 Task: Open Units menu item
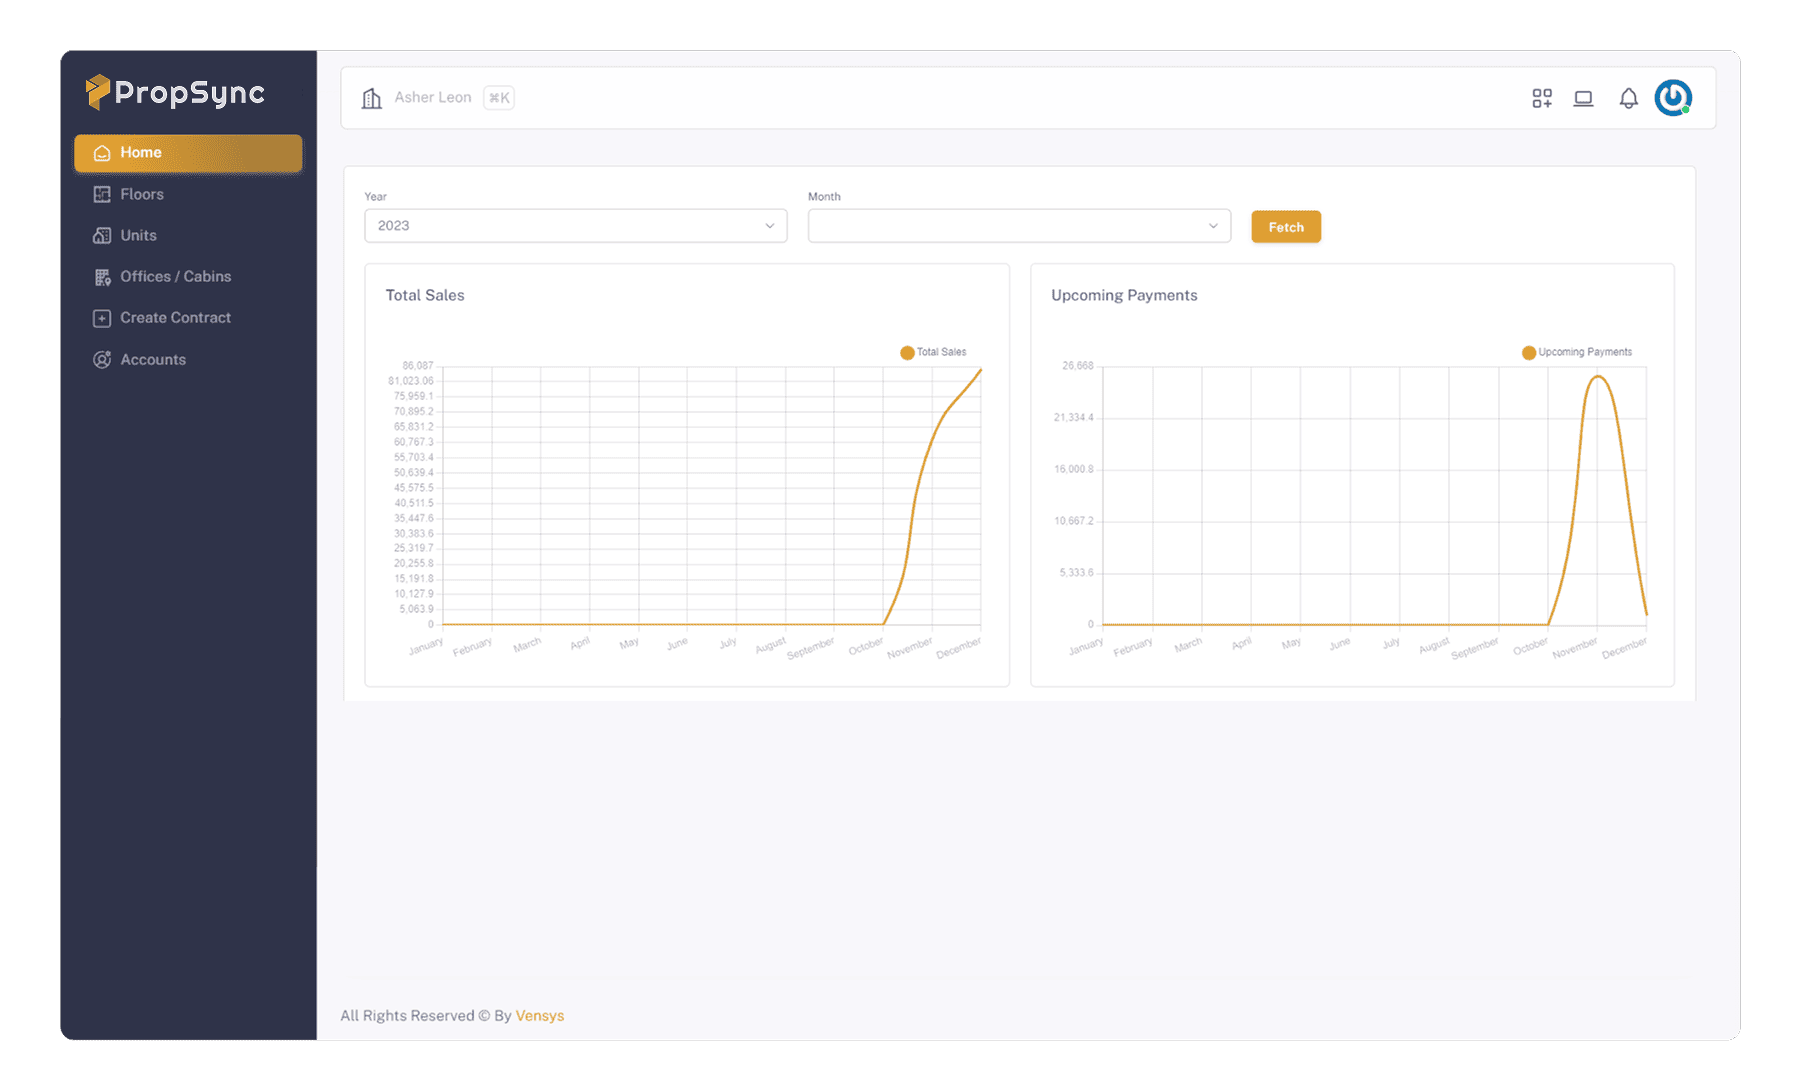tap(188, 235)
